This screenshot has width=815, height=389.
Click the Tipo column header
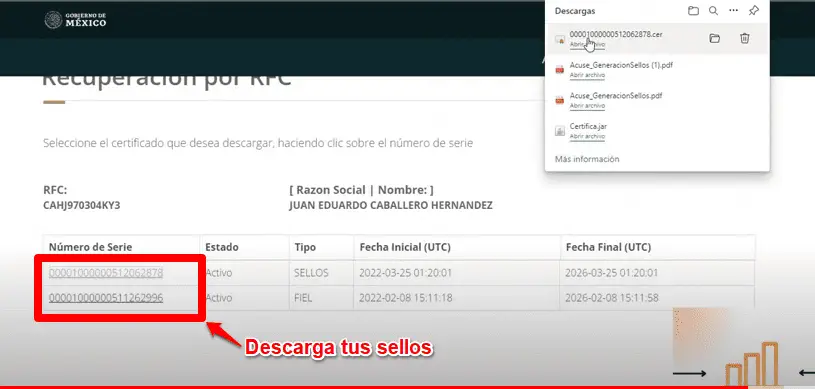click(x=305, y=247)
